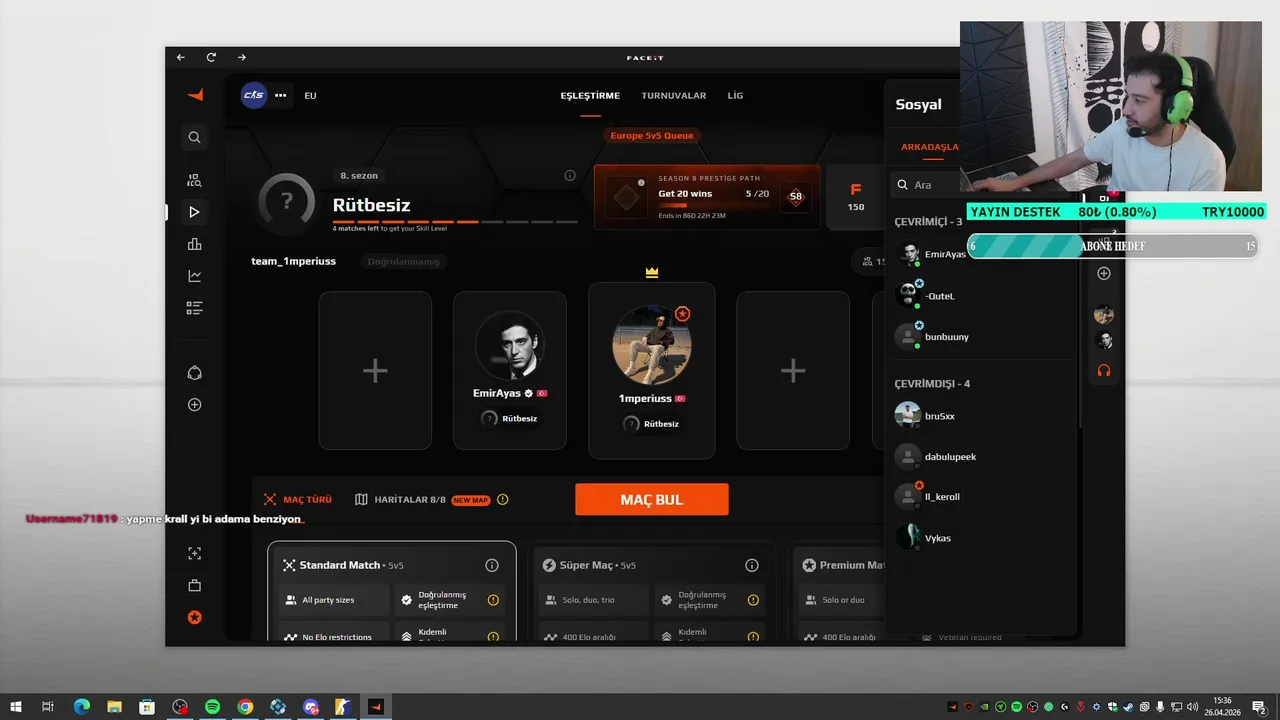The width and height of the screenshot is (1280, 720).
Task: Select the Süper Maç card
Action: pyautogui.click(x=653, y=591)
